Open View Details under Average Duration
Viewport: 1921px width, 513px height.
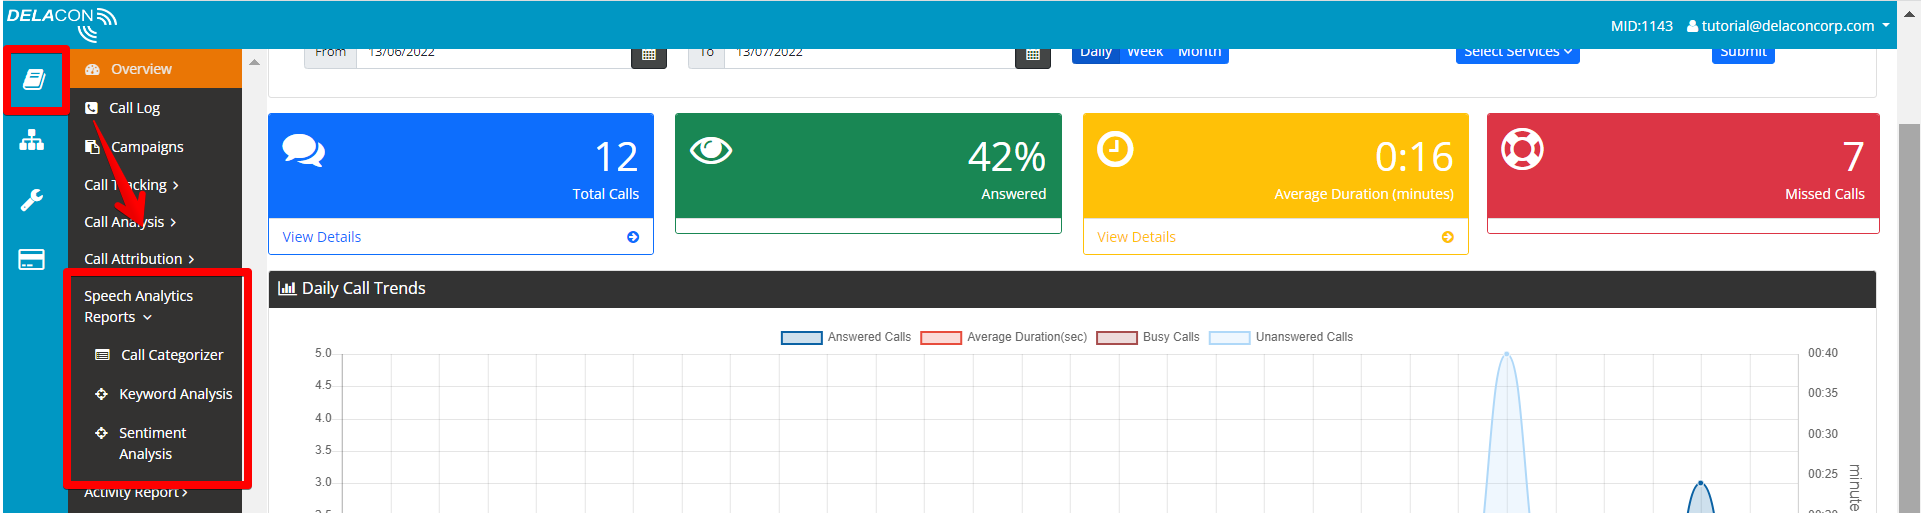coord(1136,237)
